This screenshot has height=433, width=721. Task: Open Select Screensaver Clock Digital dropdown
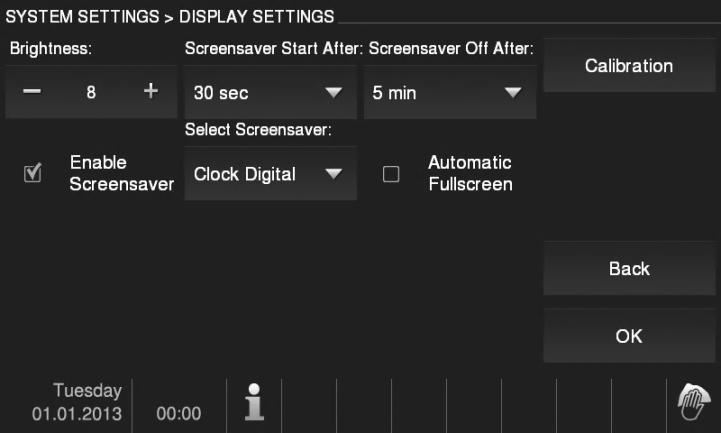coord(270,174)
